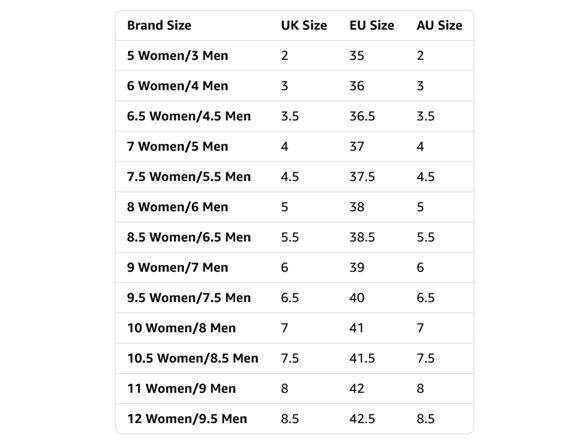Click the 7 Women/5 Men brand size

177,147
